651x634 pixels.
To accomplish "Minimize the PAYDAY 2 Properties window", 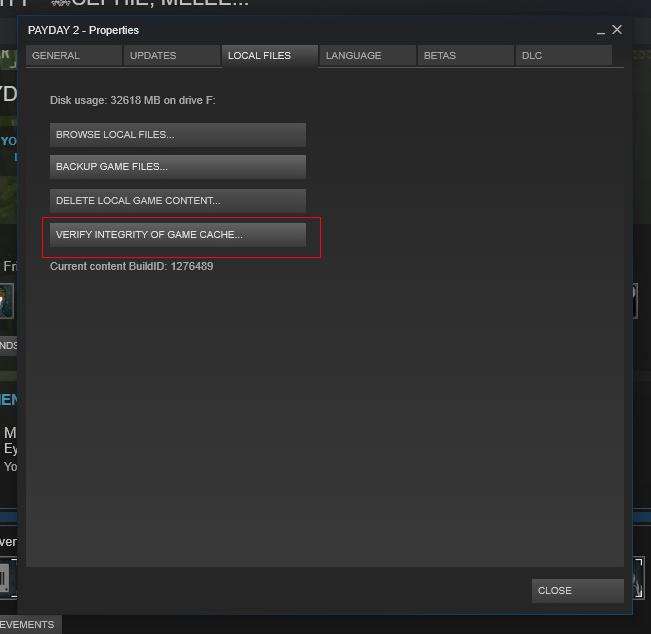I will tap(601, 31).
